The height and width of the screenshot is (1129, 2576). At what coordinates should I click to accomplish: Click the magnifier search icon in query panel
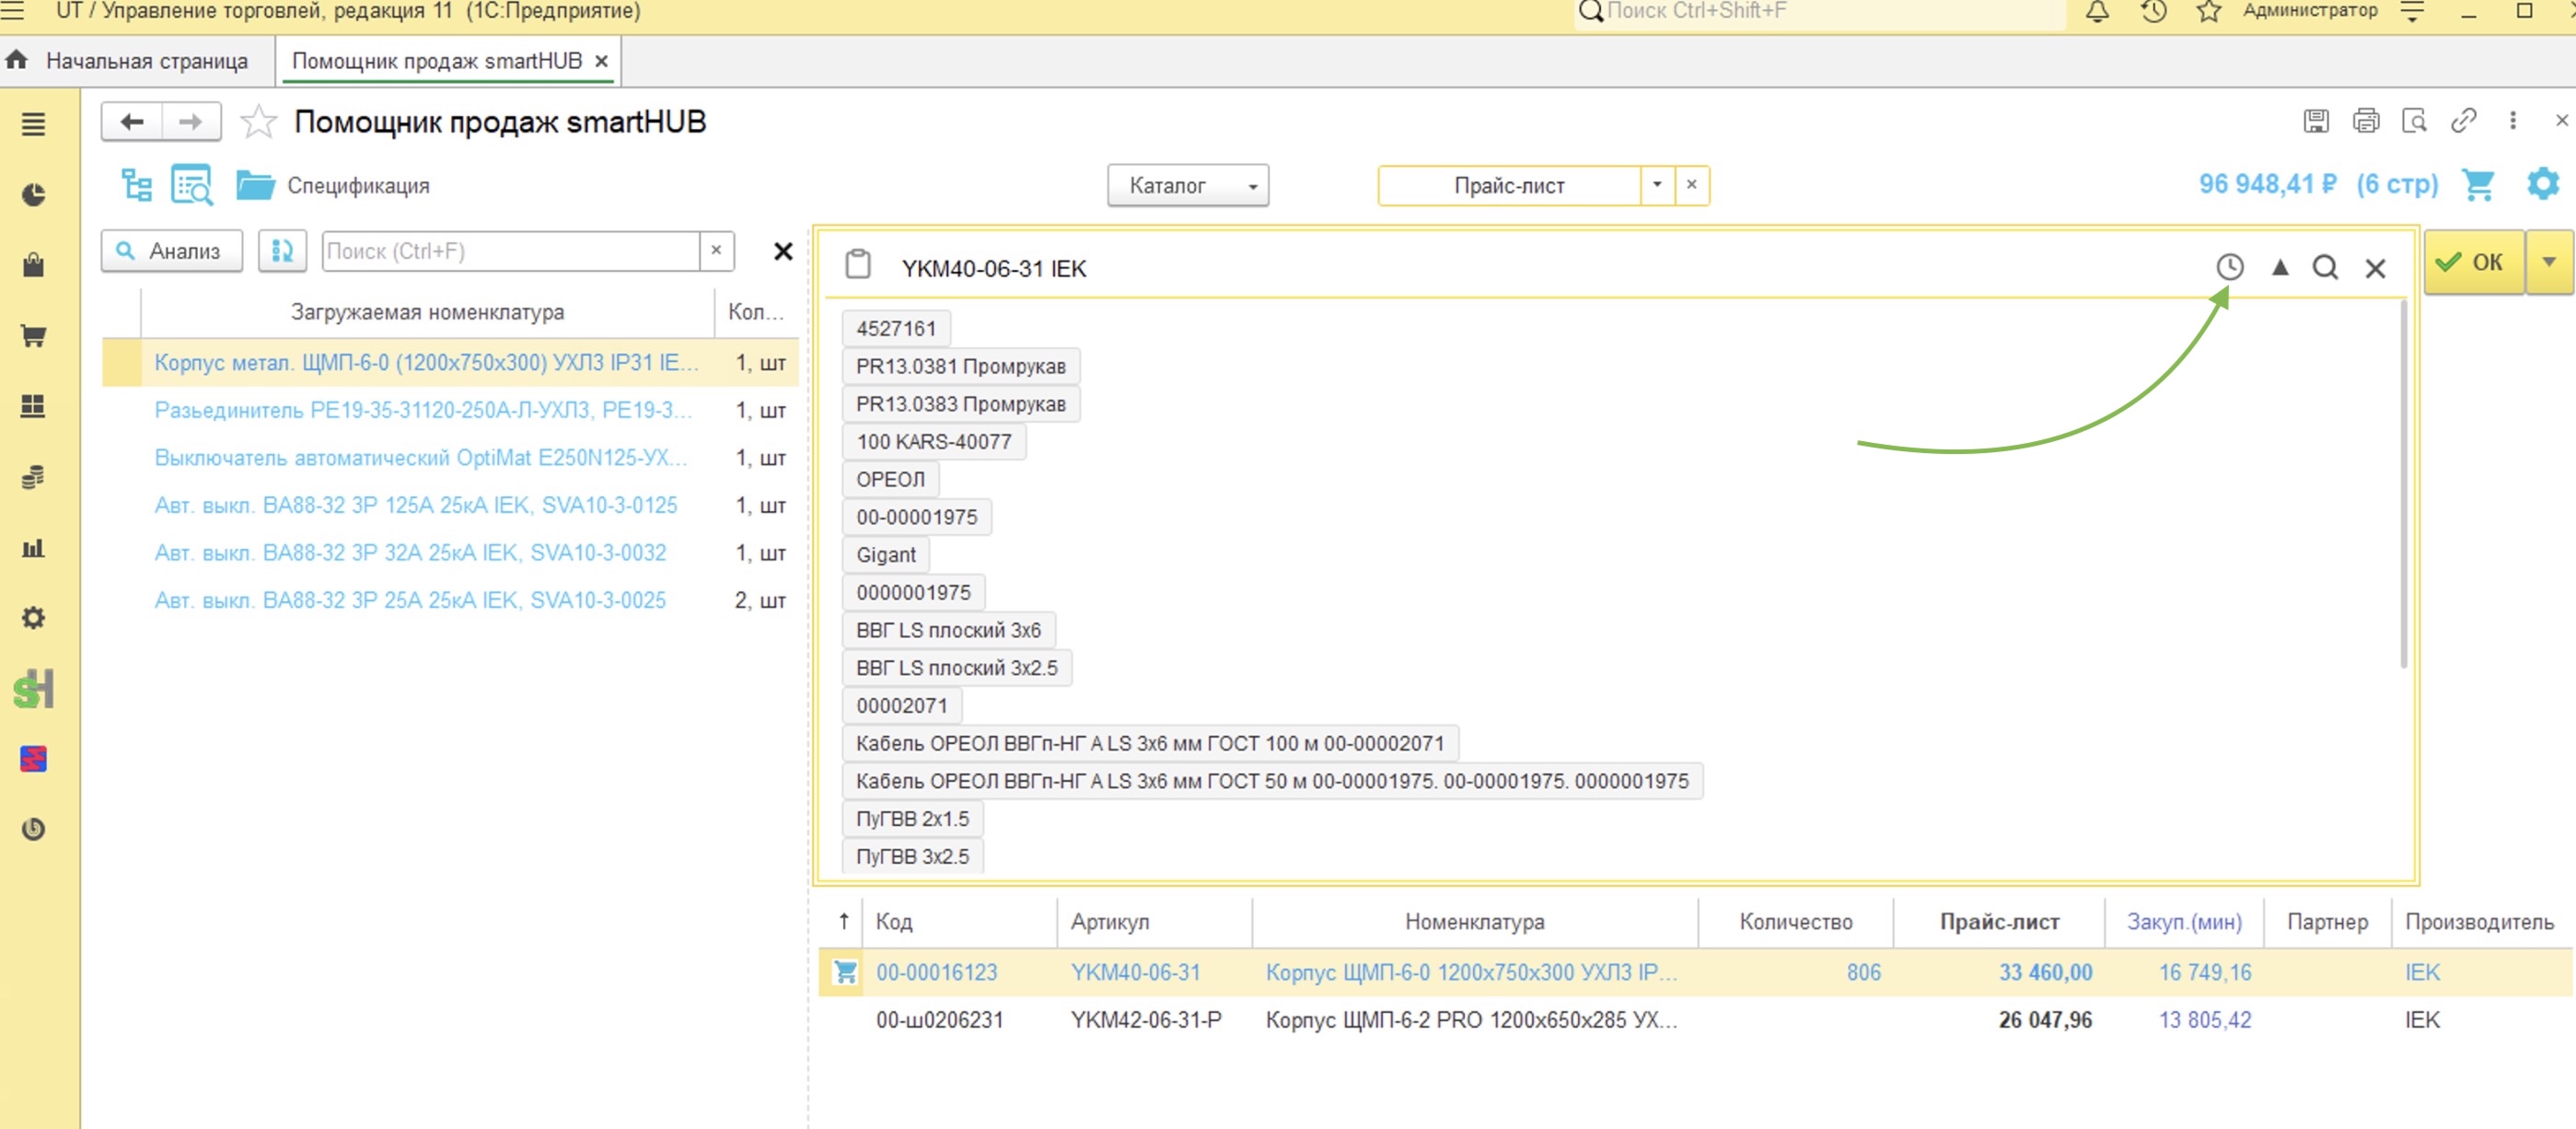pos(2325,267)
